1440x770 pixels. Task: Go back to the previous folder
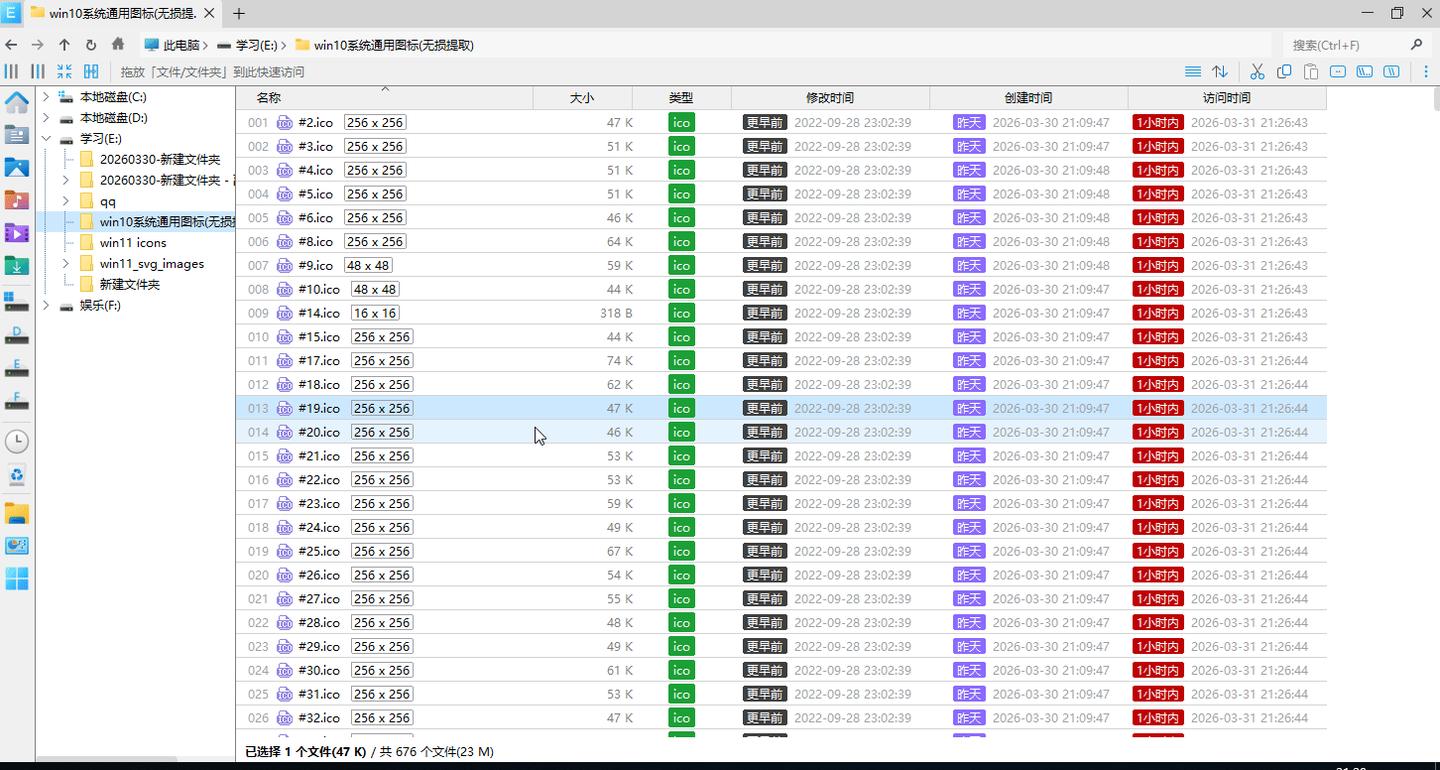[11, 45]
